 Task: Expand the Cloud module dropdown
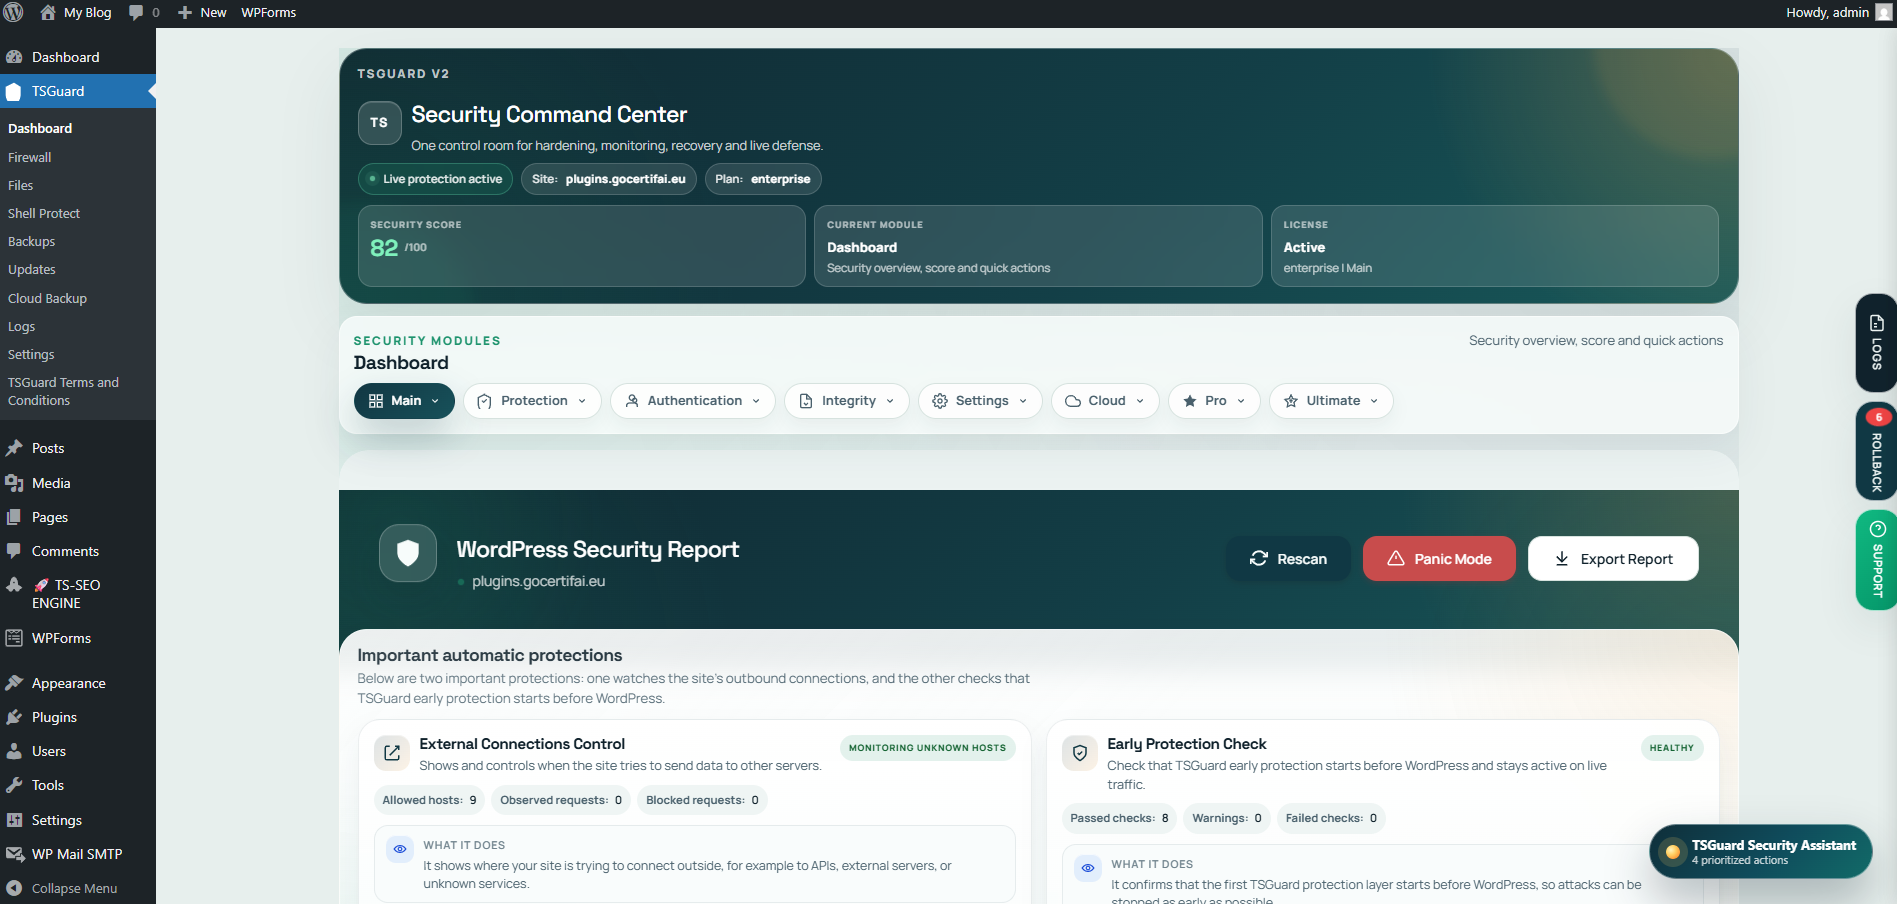pos(1105,401)
